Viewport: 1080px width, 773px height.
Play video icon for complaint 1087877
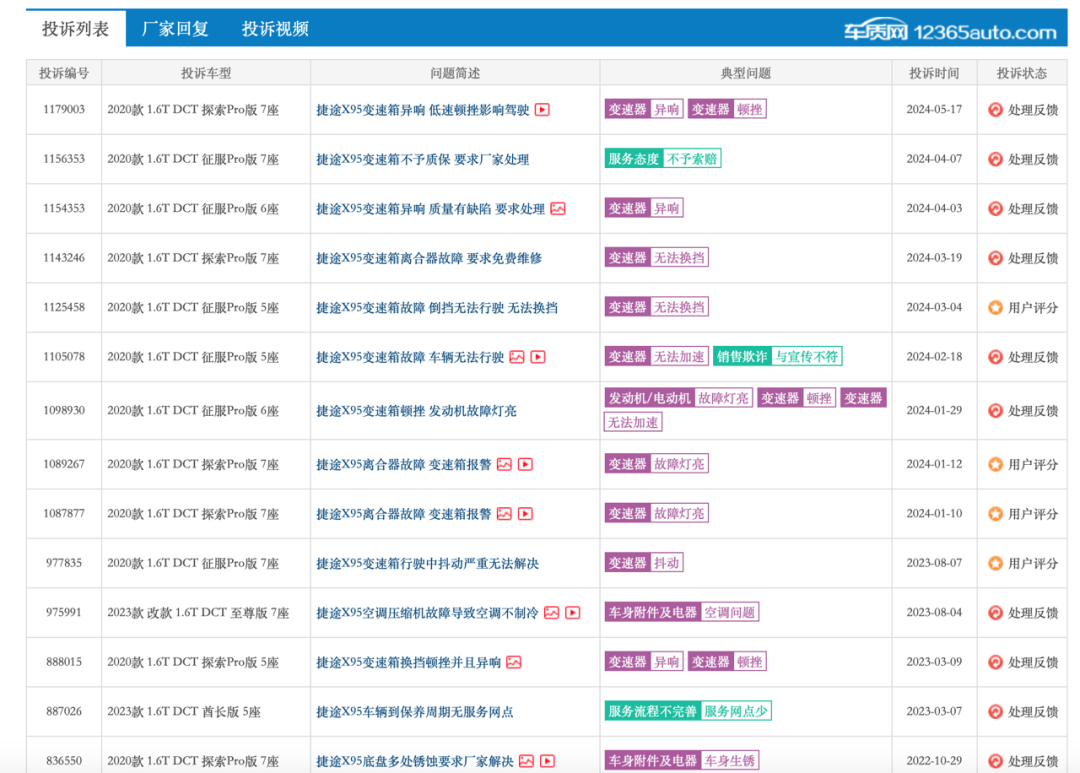526,514
